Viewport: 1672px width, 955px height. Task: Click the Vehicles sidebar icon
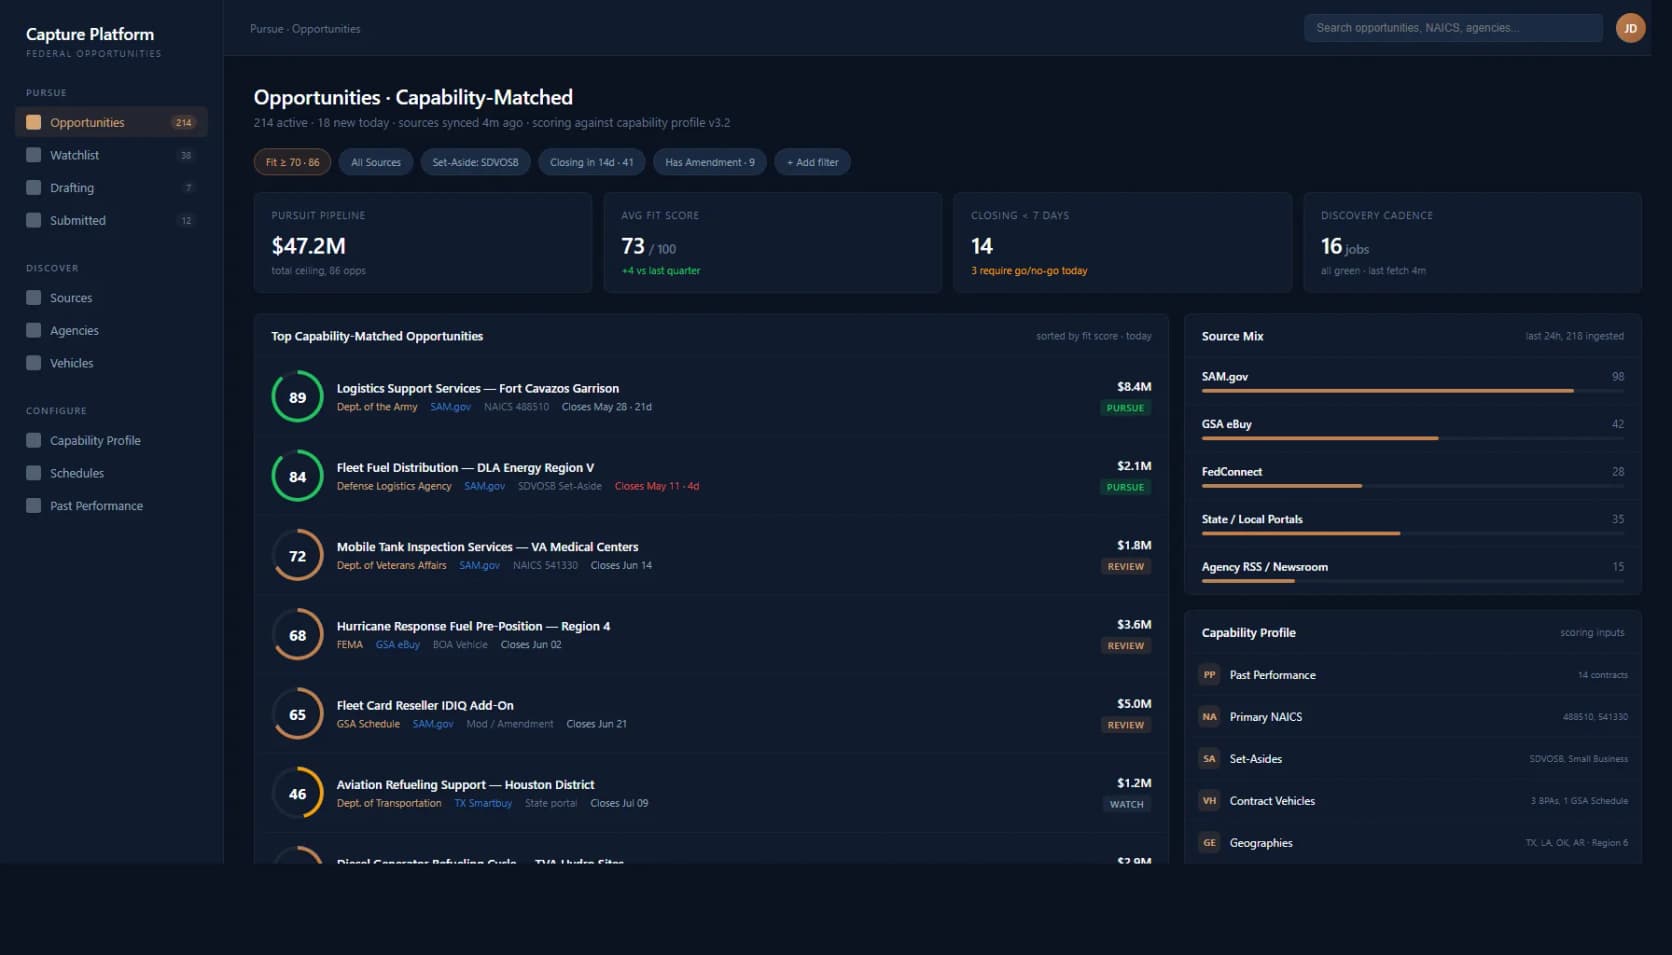tap(34, 363)
